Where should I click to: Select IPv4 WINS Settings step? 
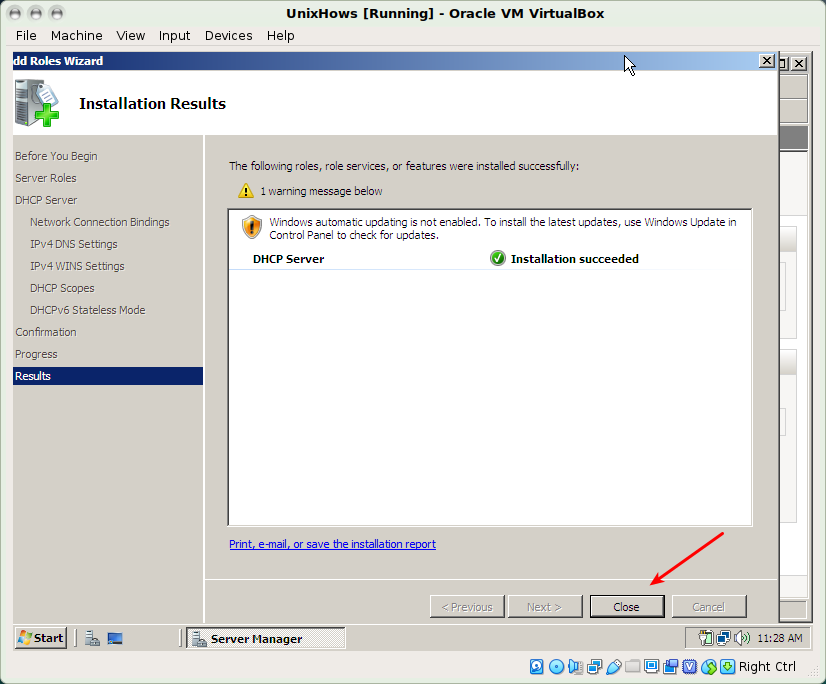(x=77, y=266)
